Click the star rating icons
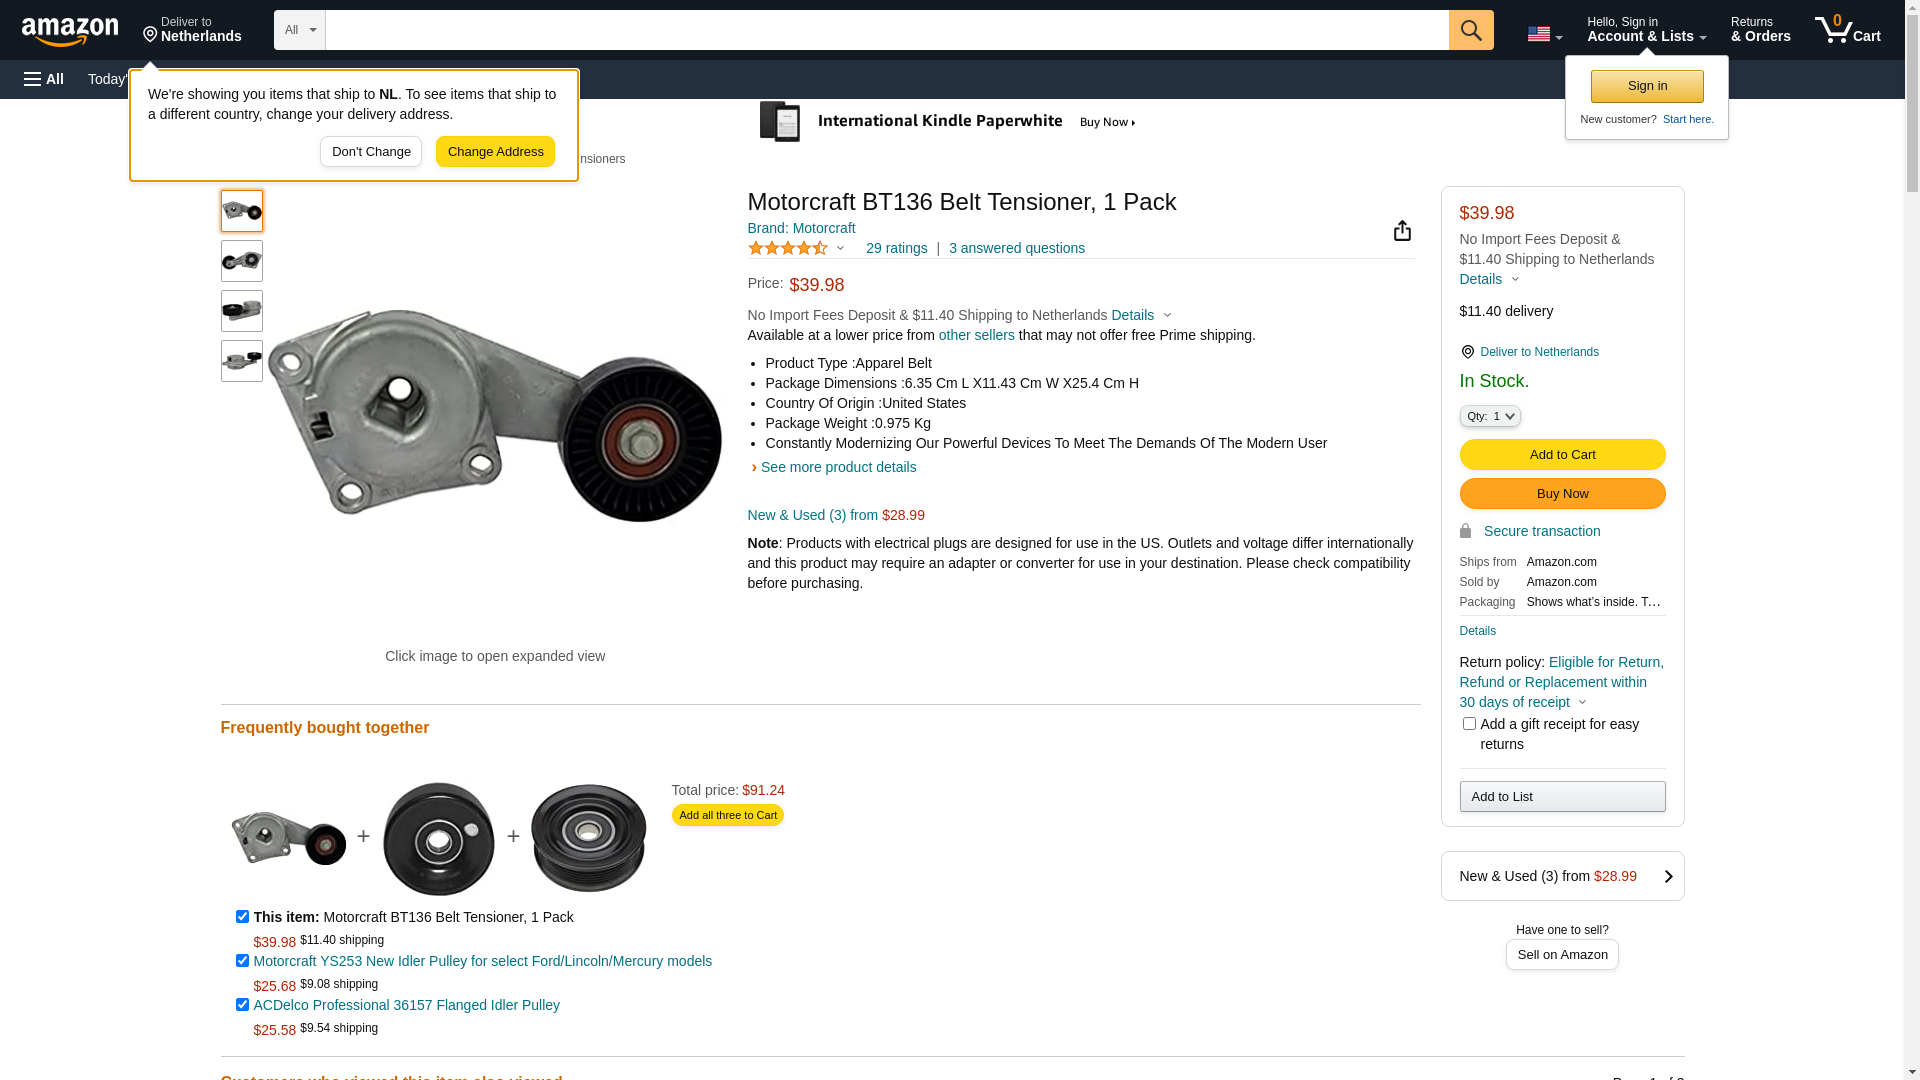The image size is (1920, 1080). pos(788,248)
